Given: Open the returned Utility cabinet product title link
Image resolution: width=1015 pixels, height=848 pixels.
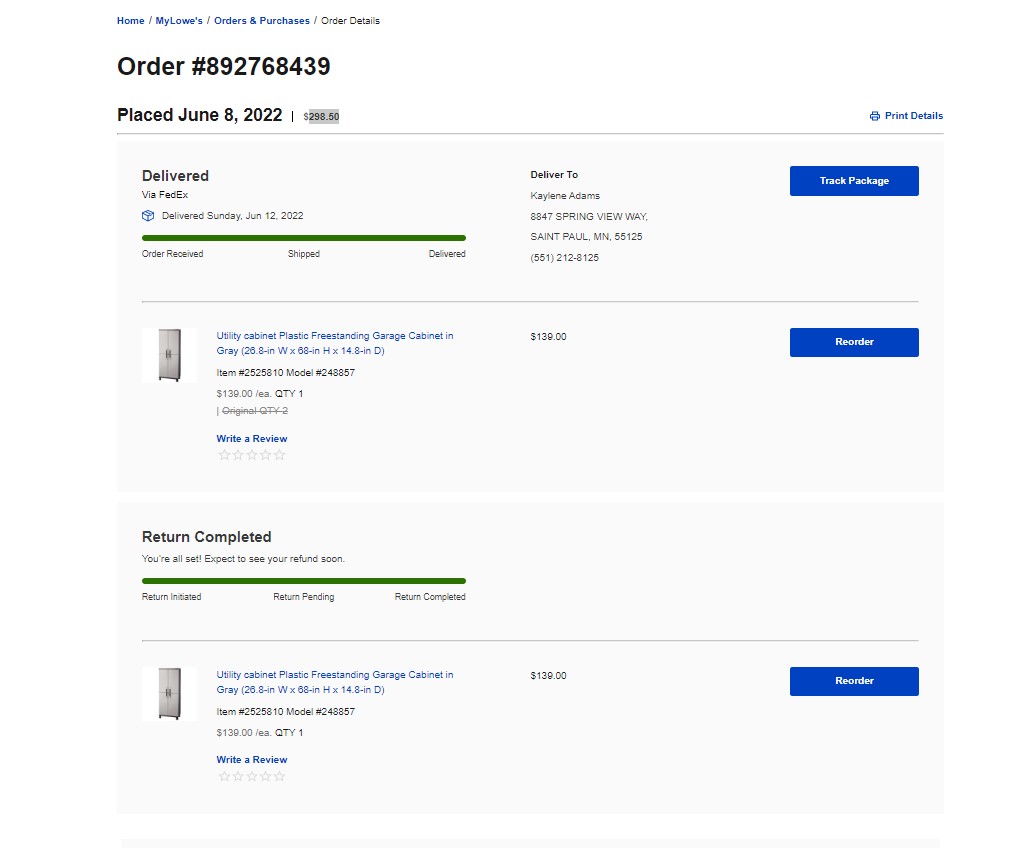Looking at the screenshot, I should coord(335,682).
